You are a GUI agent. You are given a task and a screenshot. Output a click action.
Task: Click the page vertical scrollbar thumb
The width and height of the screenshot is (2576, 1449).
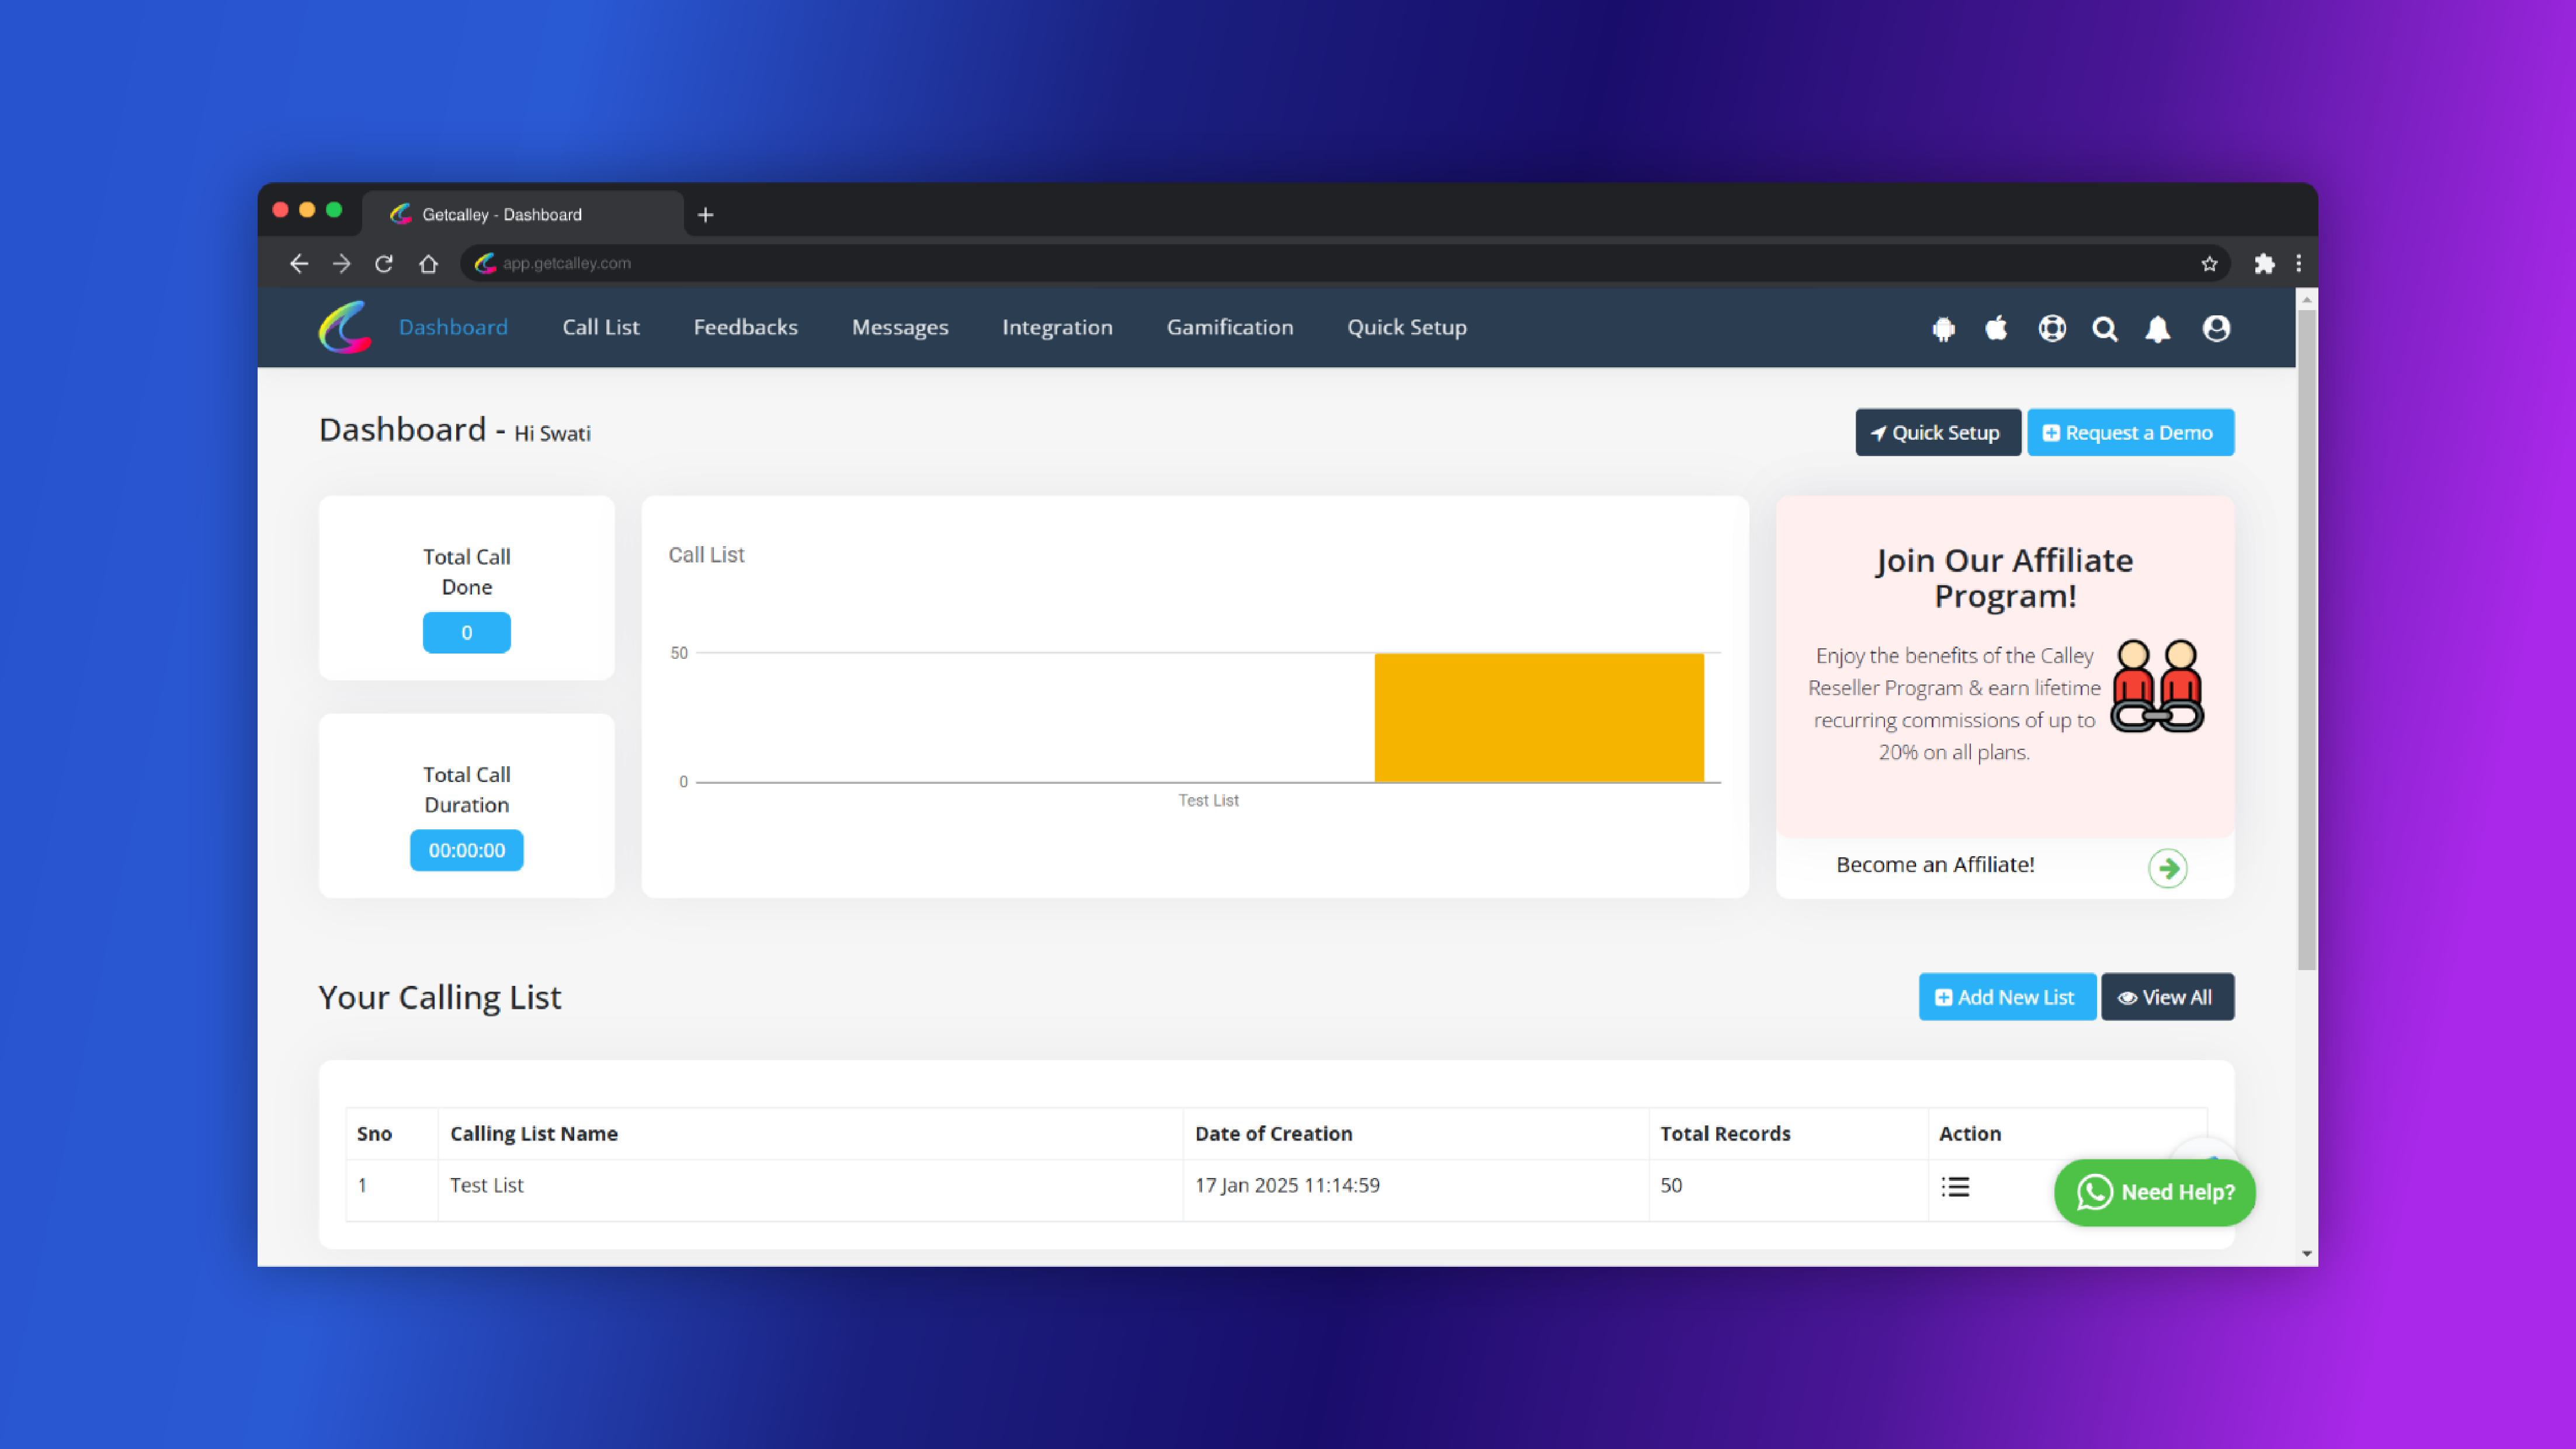[2306, 640]
